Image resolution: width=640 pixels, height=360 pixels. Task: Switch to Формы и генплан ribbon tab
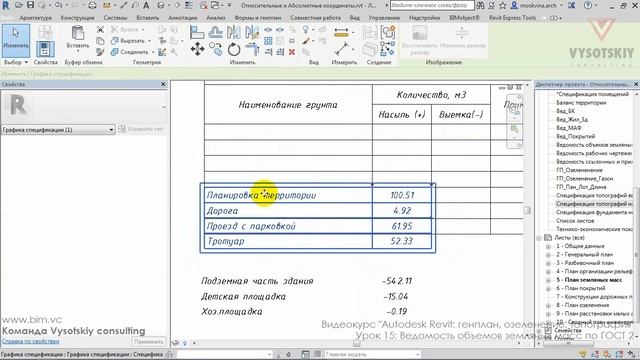(x=258, y=18)
